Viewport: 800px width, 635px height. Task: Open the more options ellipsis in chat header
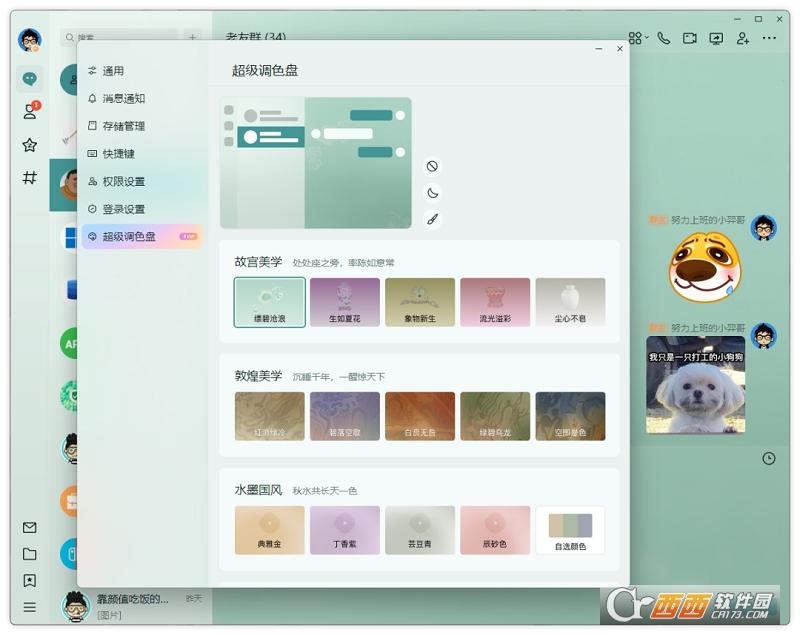(x=769, y=38)
